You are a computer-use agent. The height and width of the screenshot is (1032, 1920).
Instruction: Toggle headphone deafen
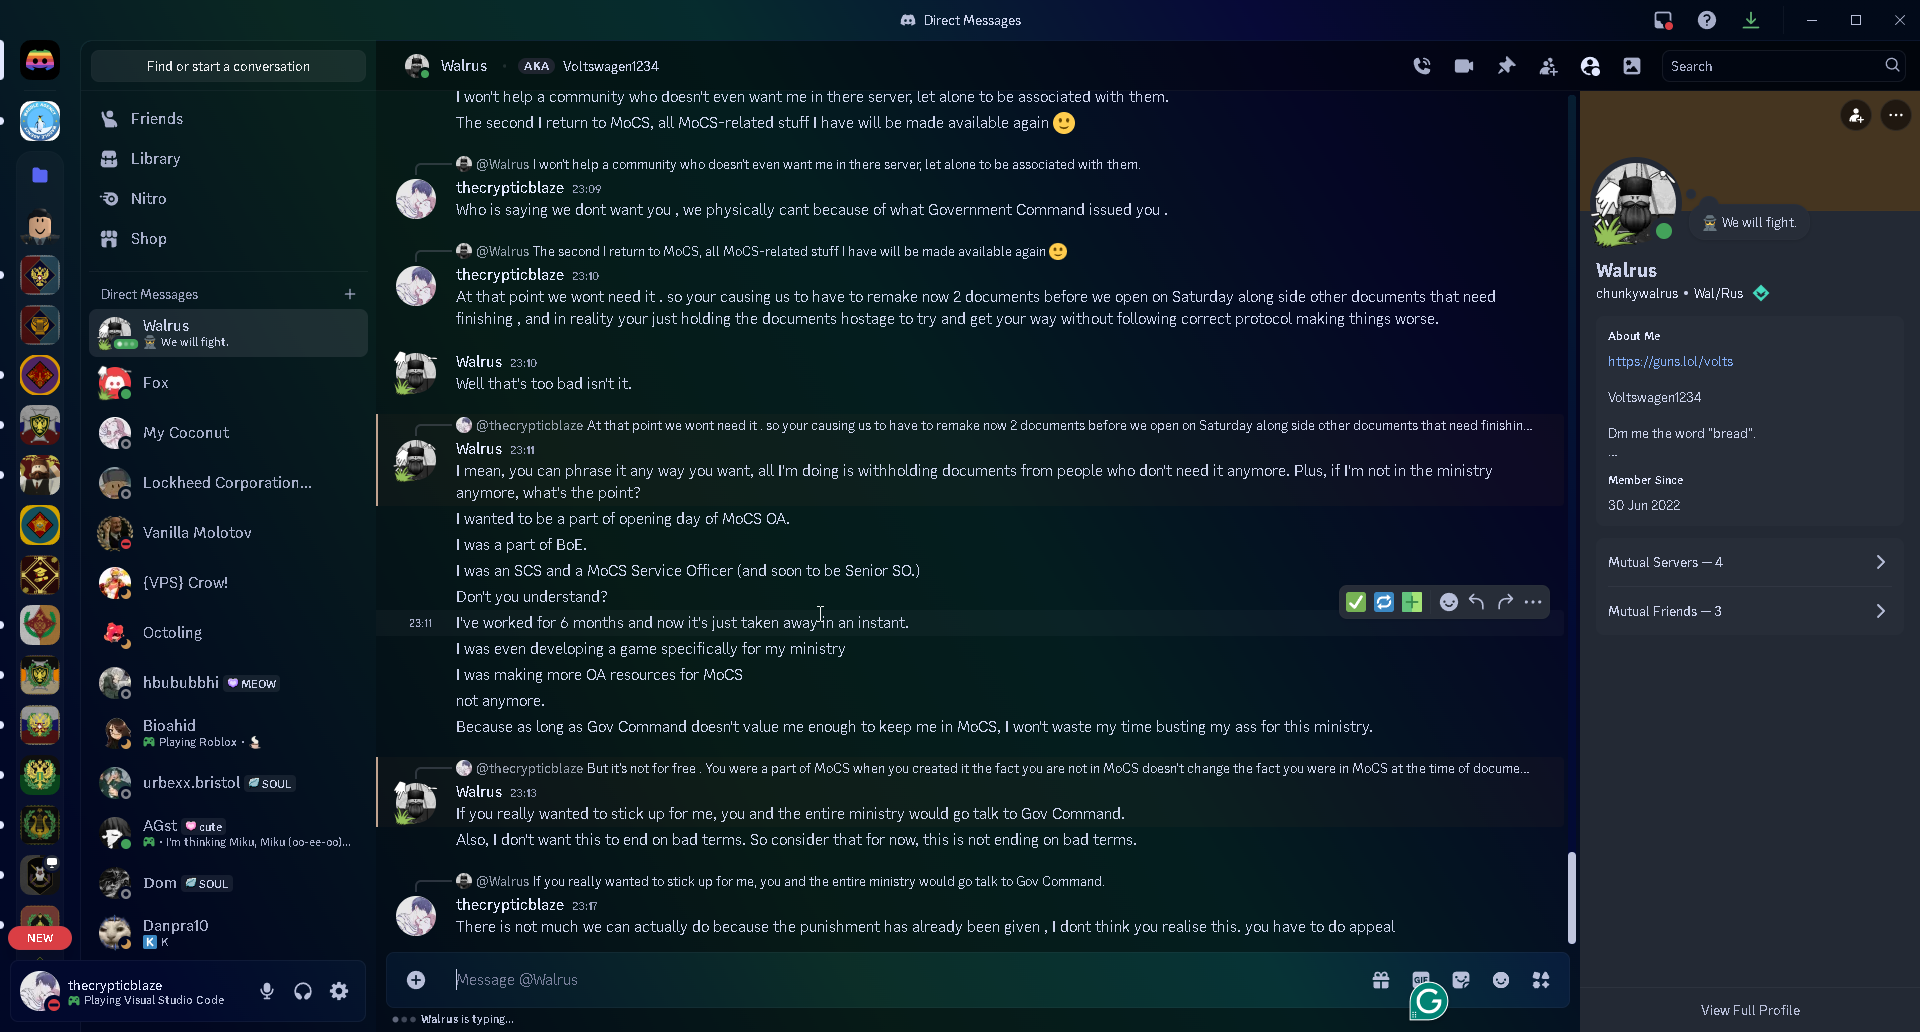[x=303, y=991]
